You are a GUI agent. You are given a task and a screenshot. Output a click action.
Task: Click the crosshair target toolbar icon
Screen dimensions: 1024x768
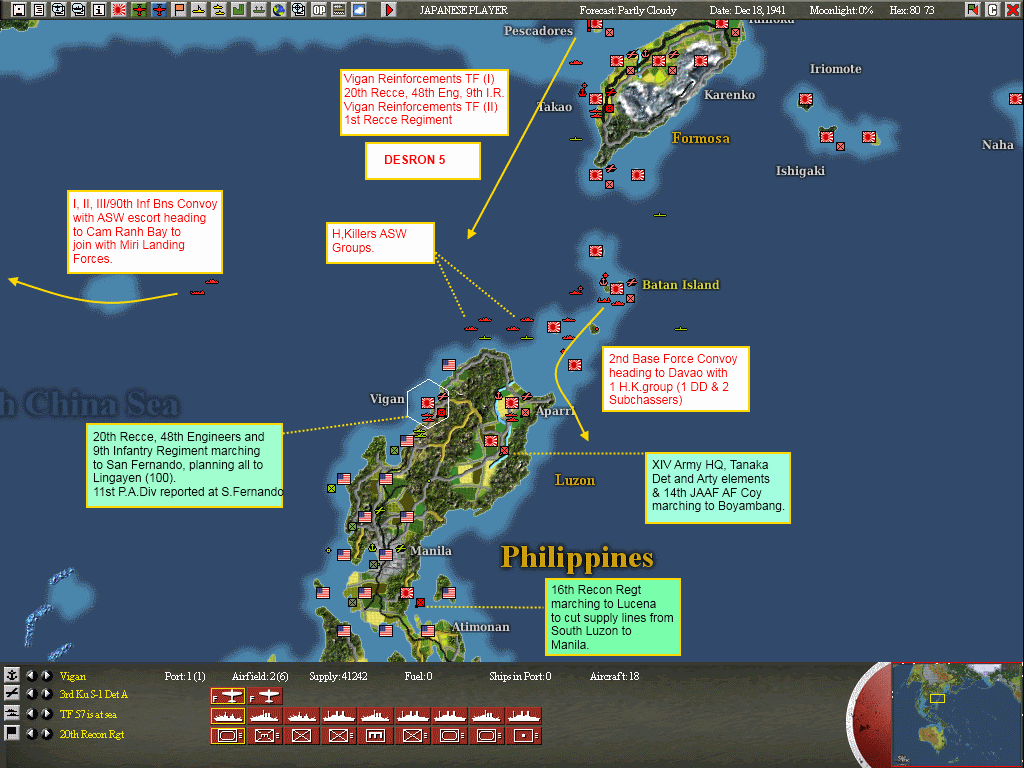pos(298,10)
